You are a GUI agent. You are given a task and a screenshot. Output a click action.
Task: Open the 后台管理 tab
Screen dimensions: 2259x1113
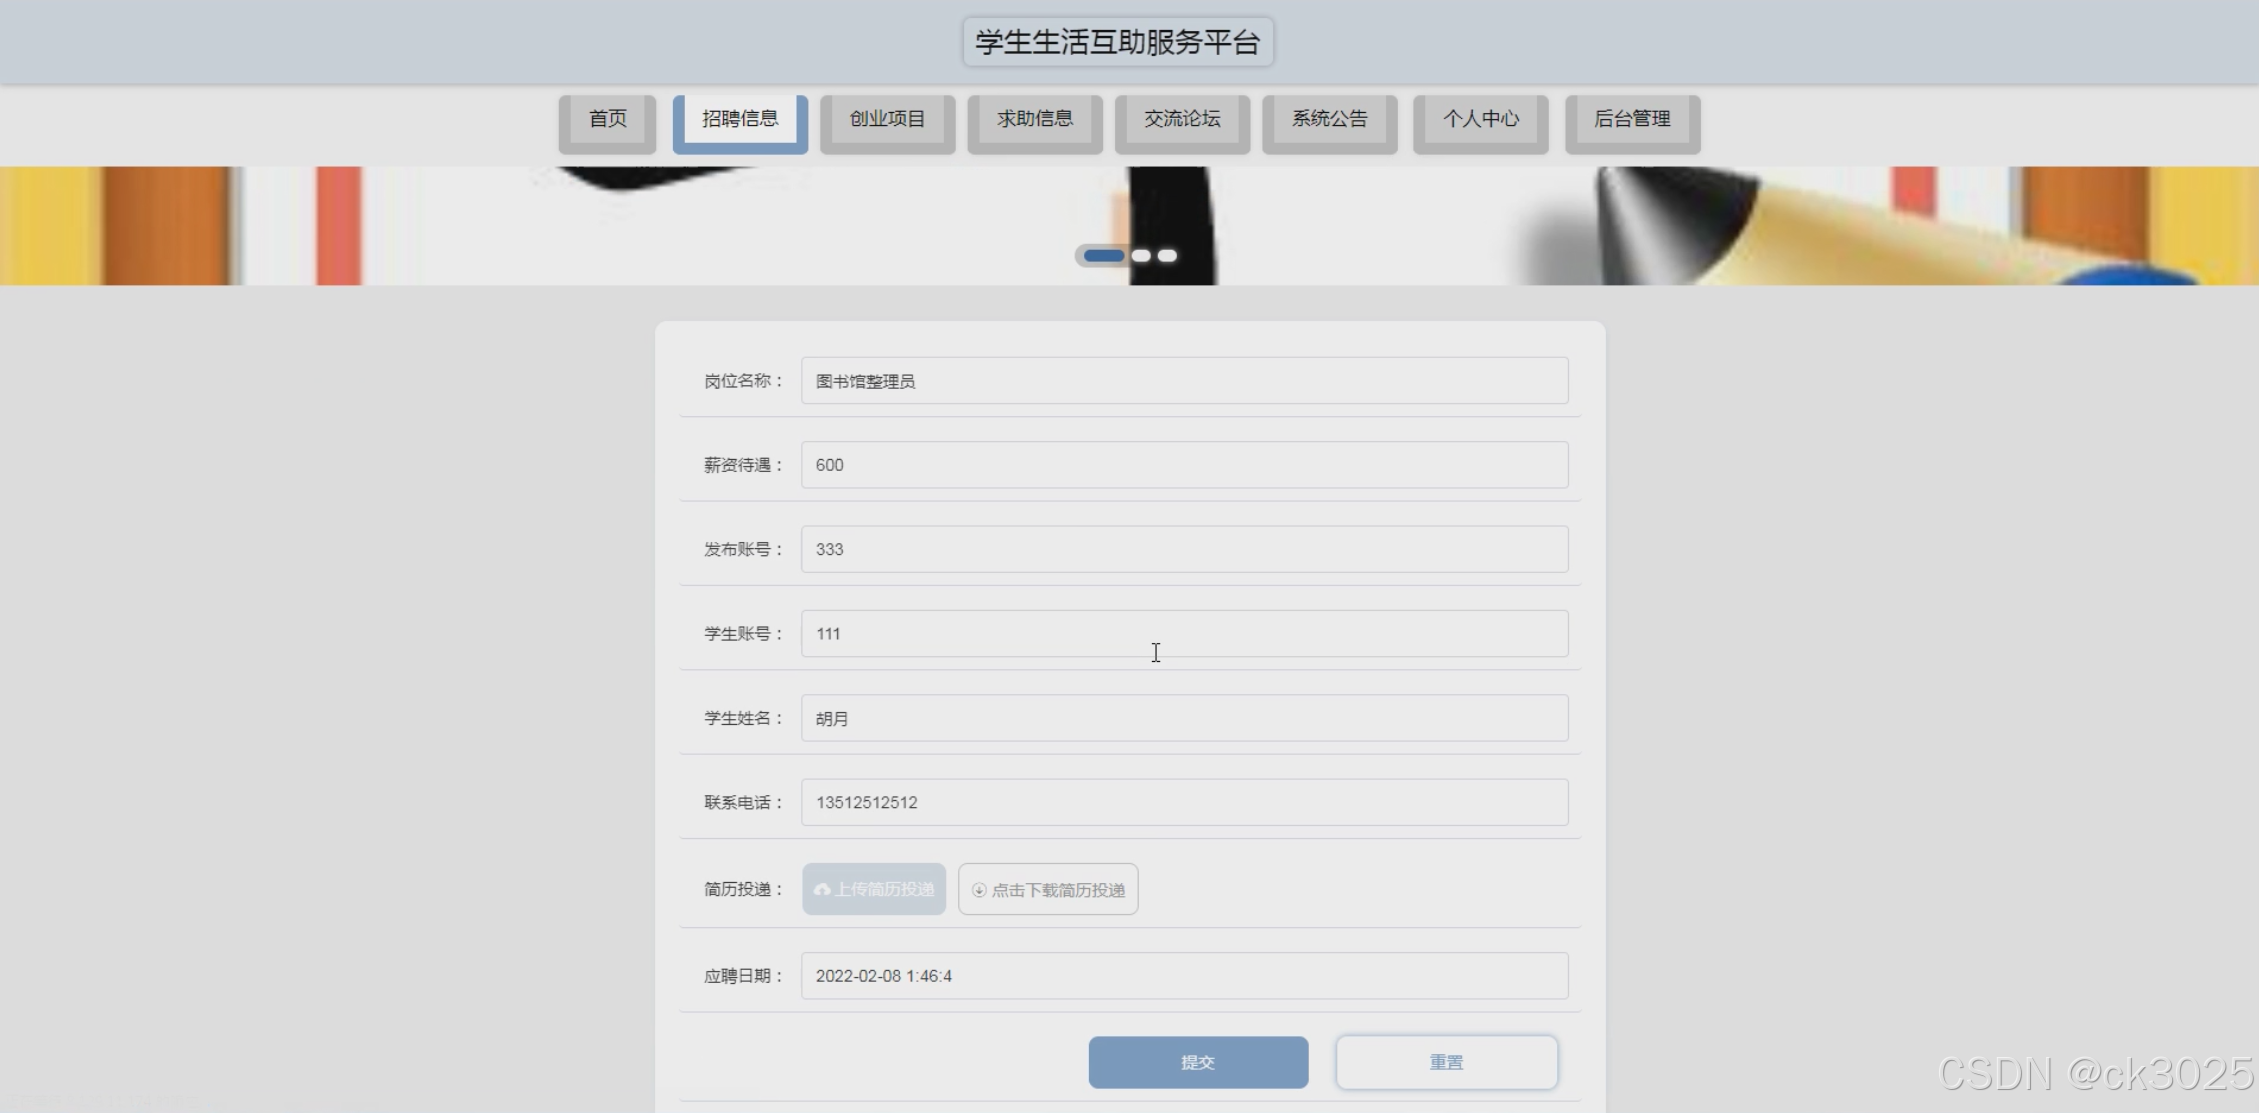pyautogui.click(x=1632, y=119)
